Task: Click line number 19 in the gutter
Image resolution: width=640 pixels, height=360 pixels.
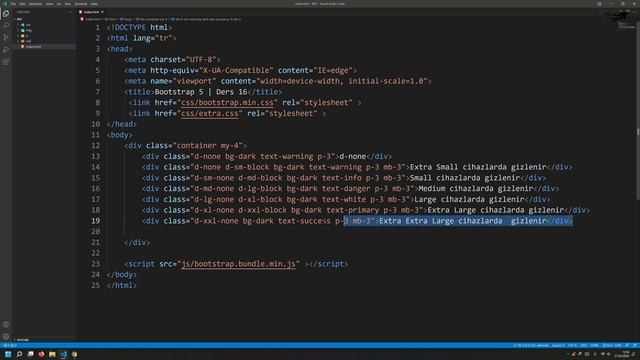Action: point(95,221)
